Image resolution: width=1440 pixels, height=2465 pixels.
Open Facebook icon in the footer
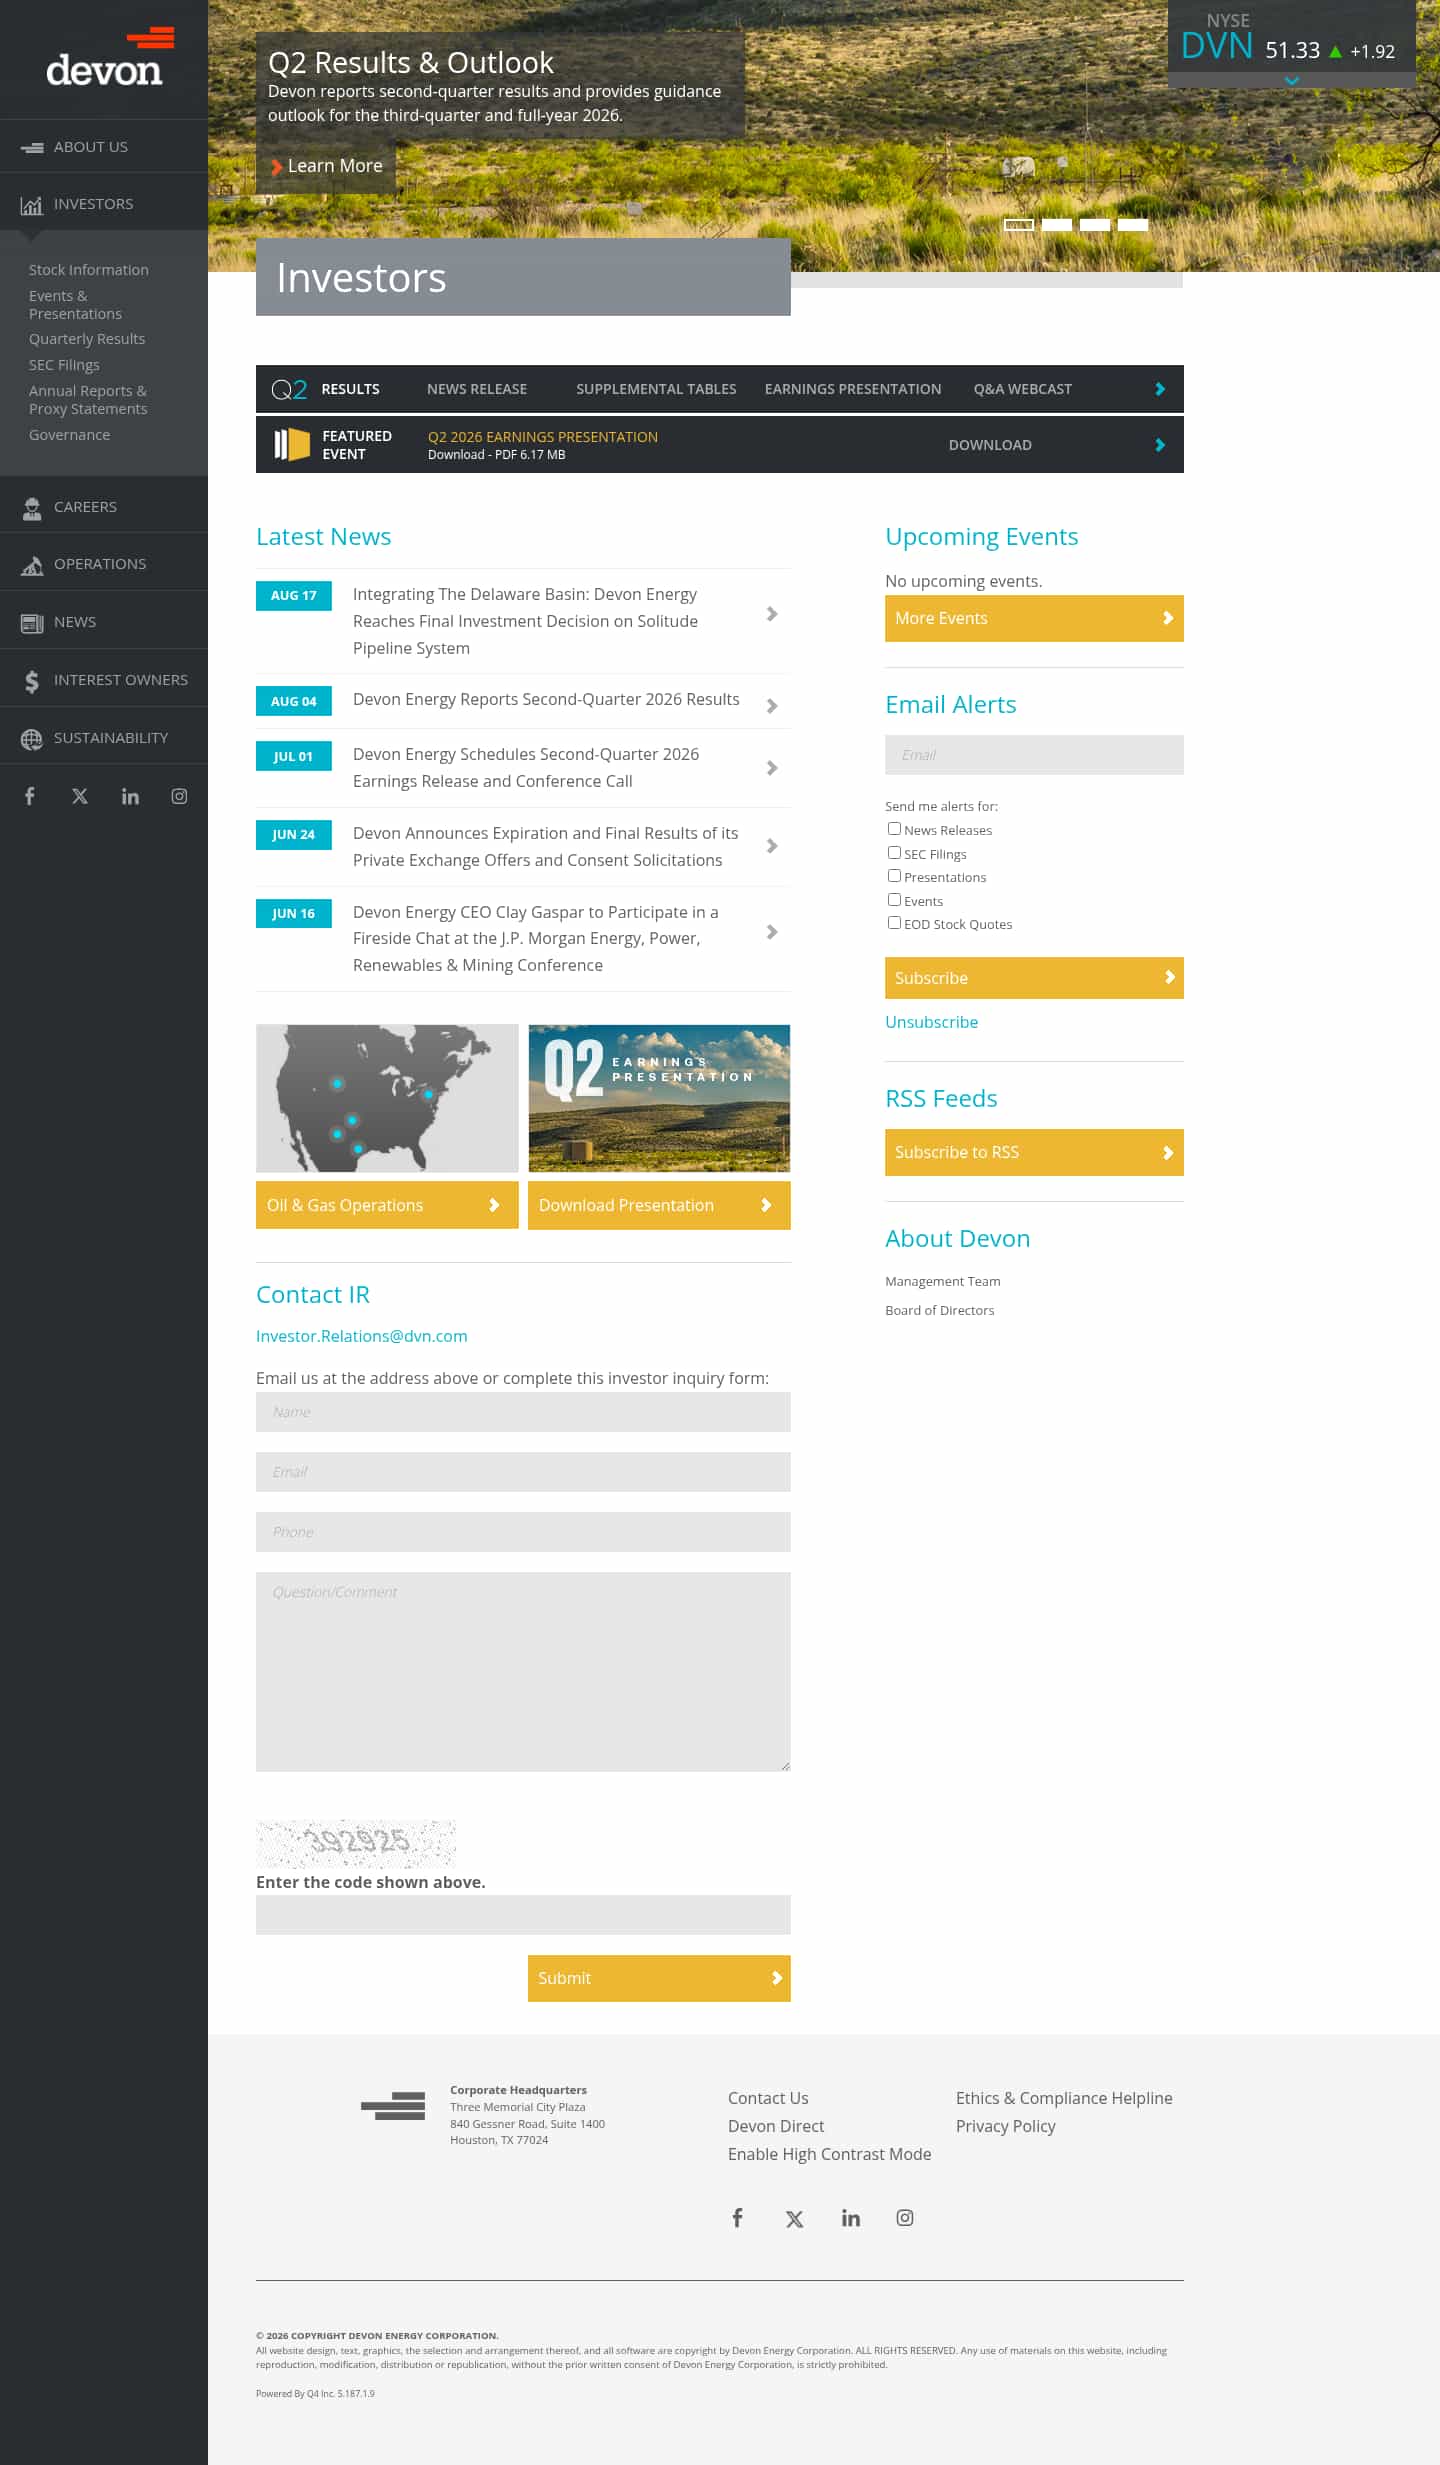point(737,2218)
